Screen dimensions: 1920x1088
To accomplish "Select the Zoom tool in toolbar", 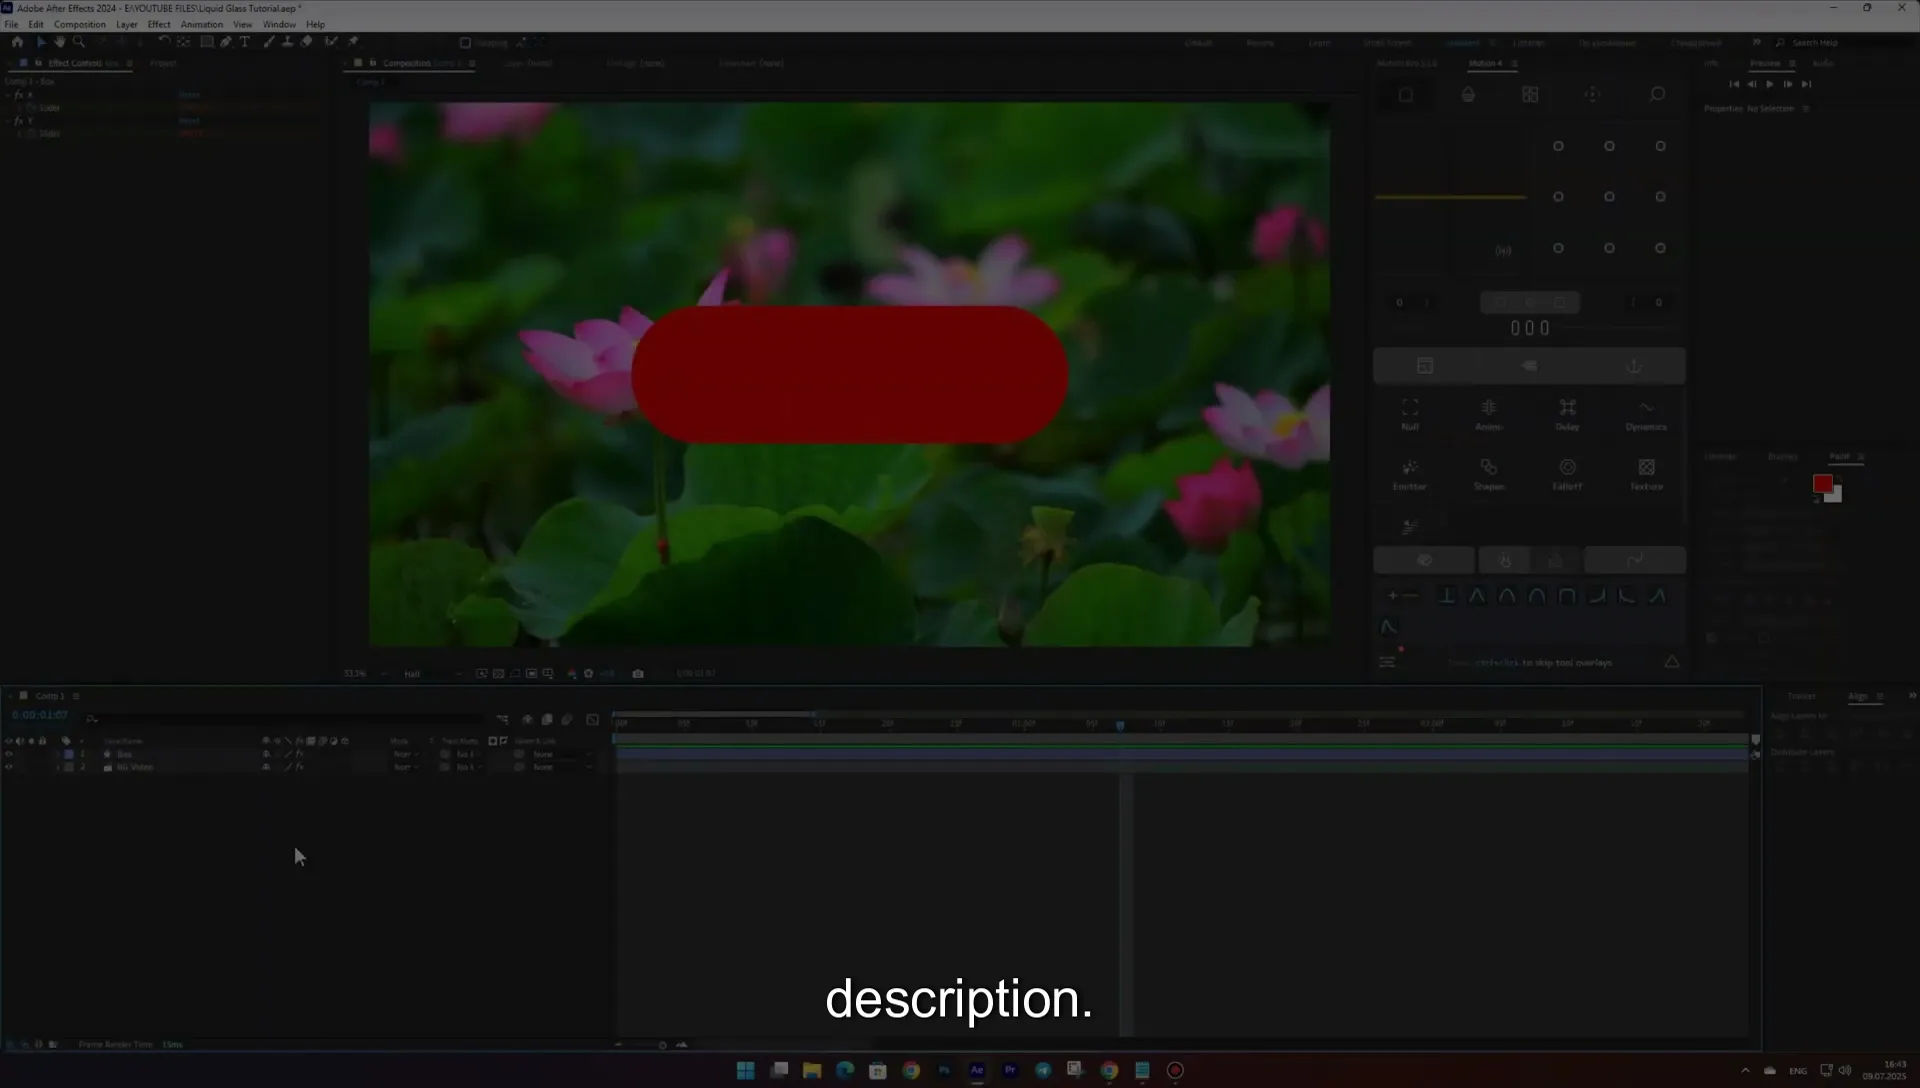I will (x=79, y=42).
